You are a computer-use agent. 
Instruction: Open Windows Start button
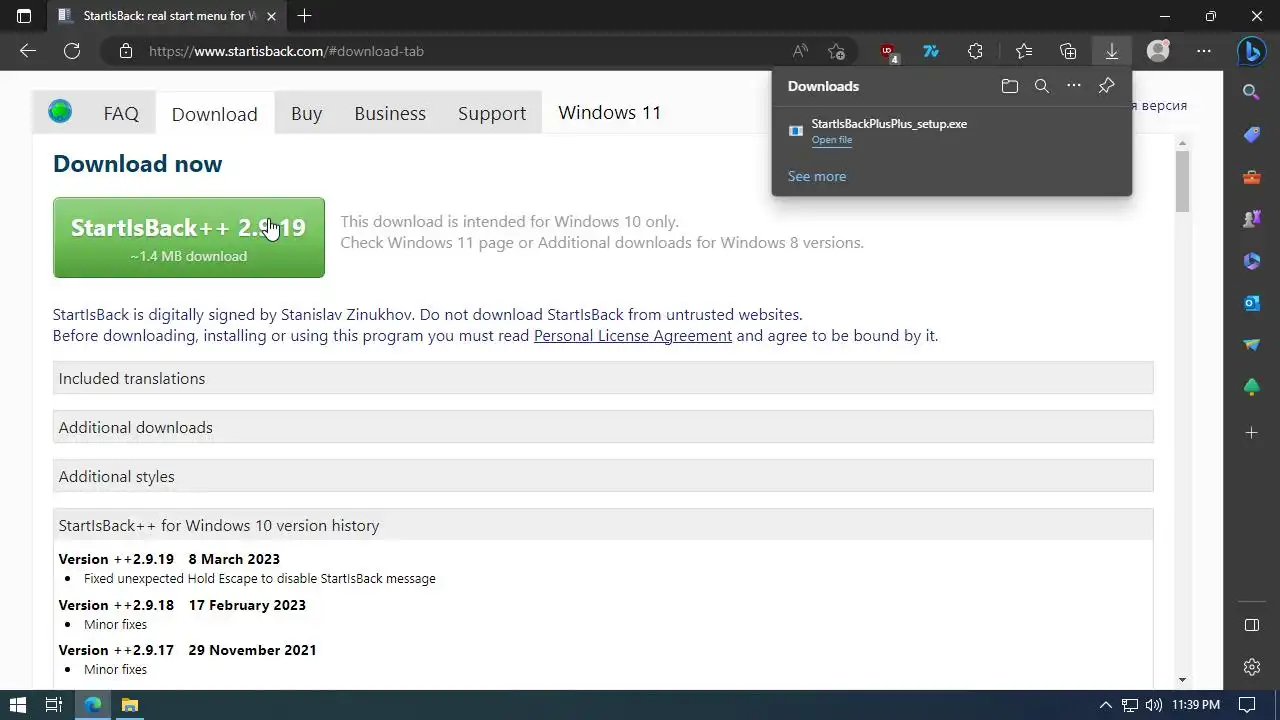tap(17, 705)
